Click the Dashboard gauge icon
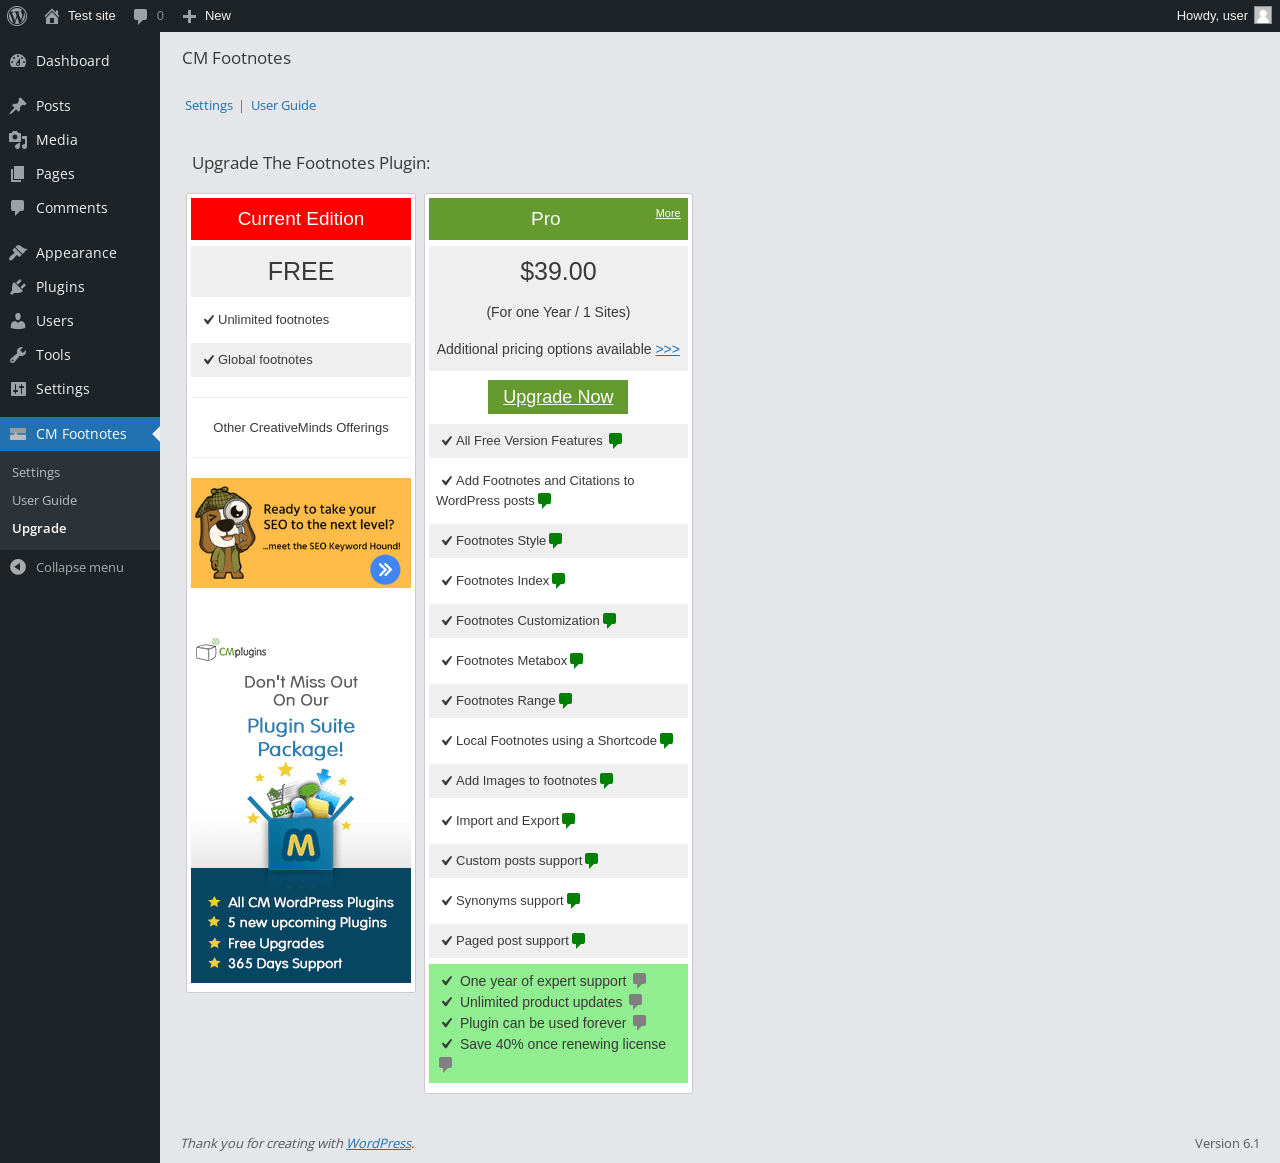The image size is (1280, 1163). 18,61
